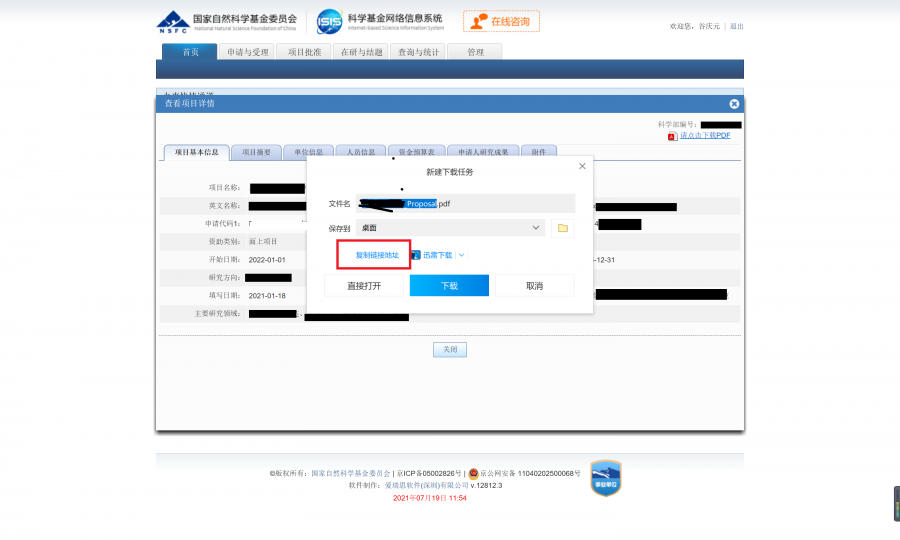Click the police badge icon in footer
Viewport: 900px width, 540px height.
coord(474,473)
